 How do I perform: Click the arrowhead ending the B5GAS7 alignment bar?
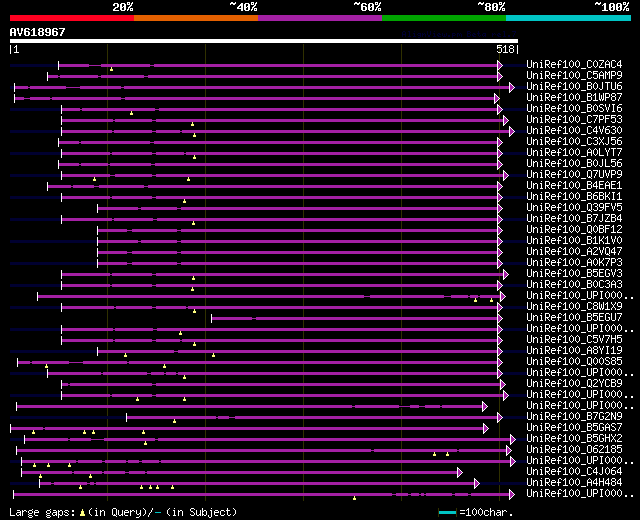pos(486,429)
